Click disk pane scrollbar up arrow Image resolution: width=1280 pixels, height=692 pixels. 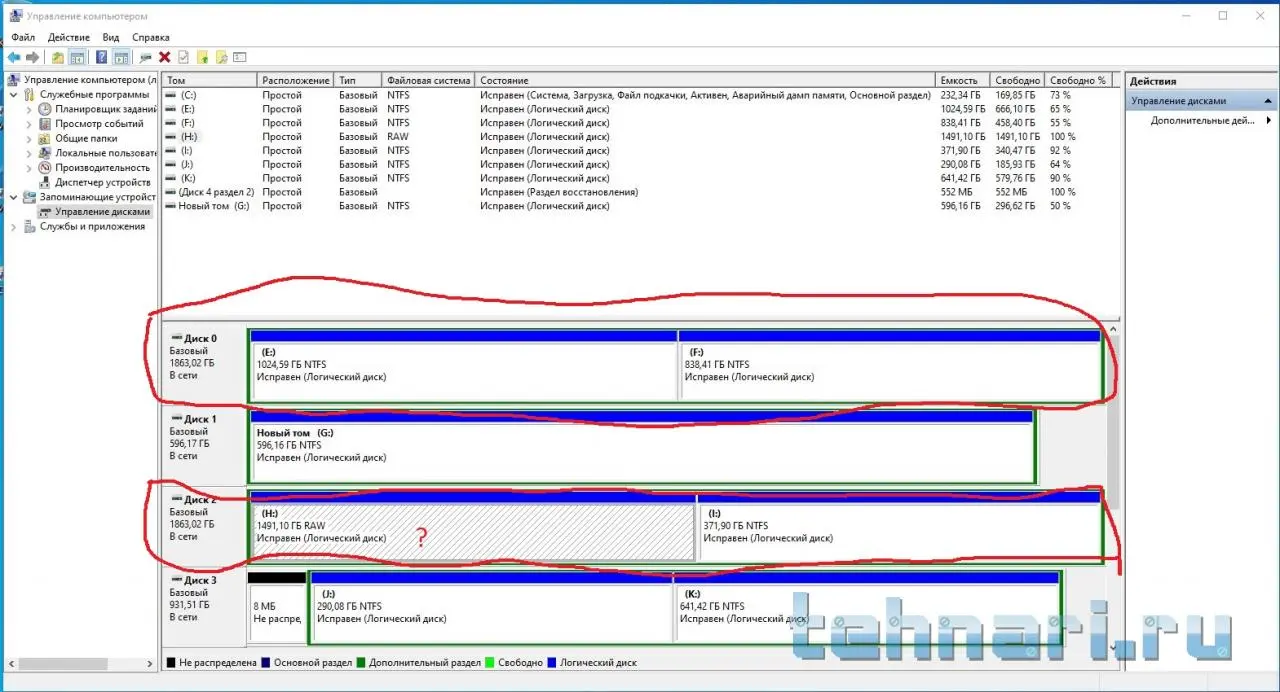click(1115, 329)
